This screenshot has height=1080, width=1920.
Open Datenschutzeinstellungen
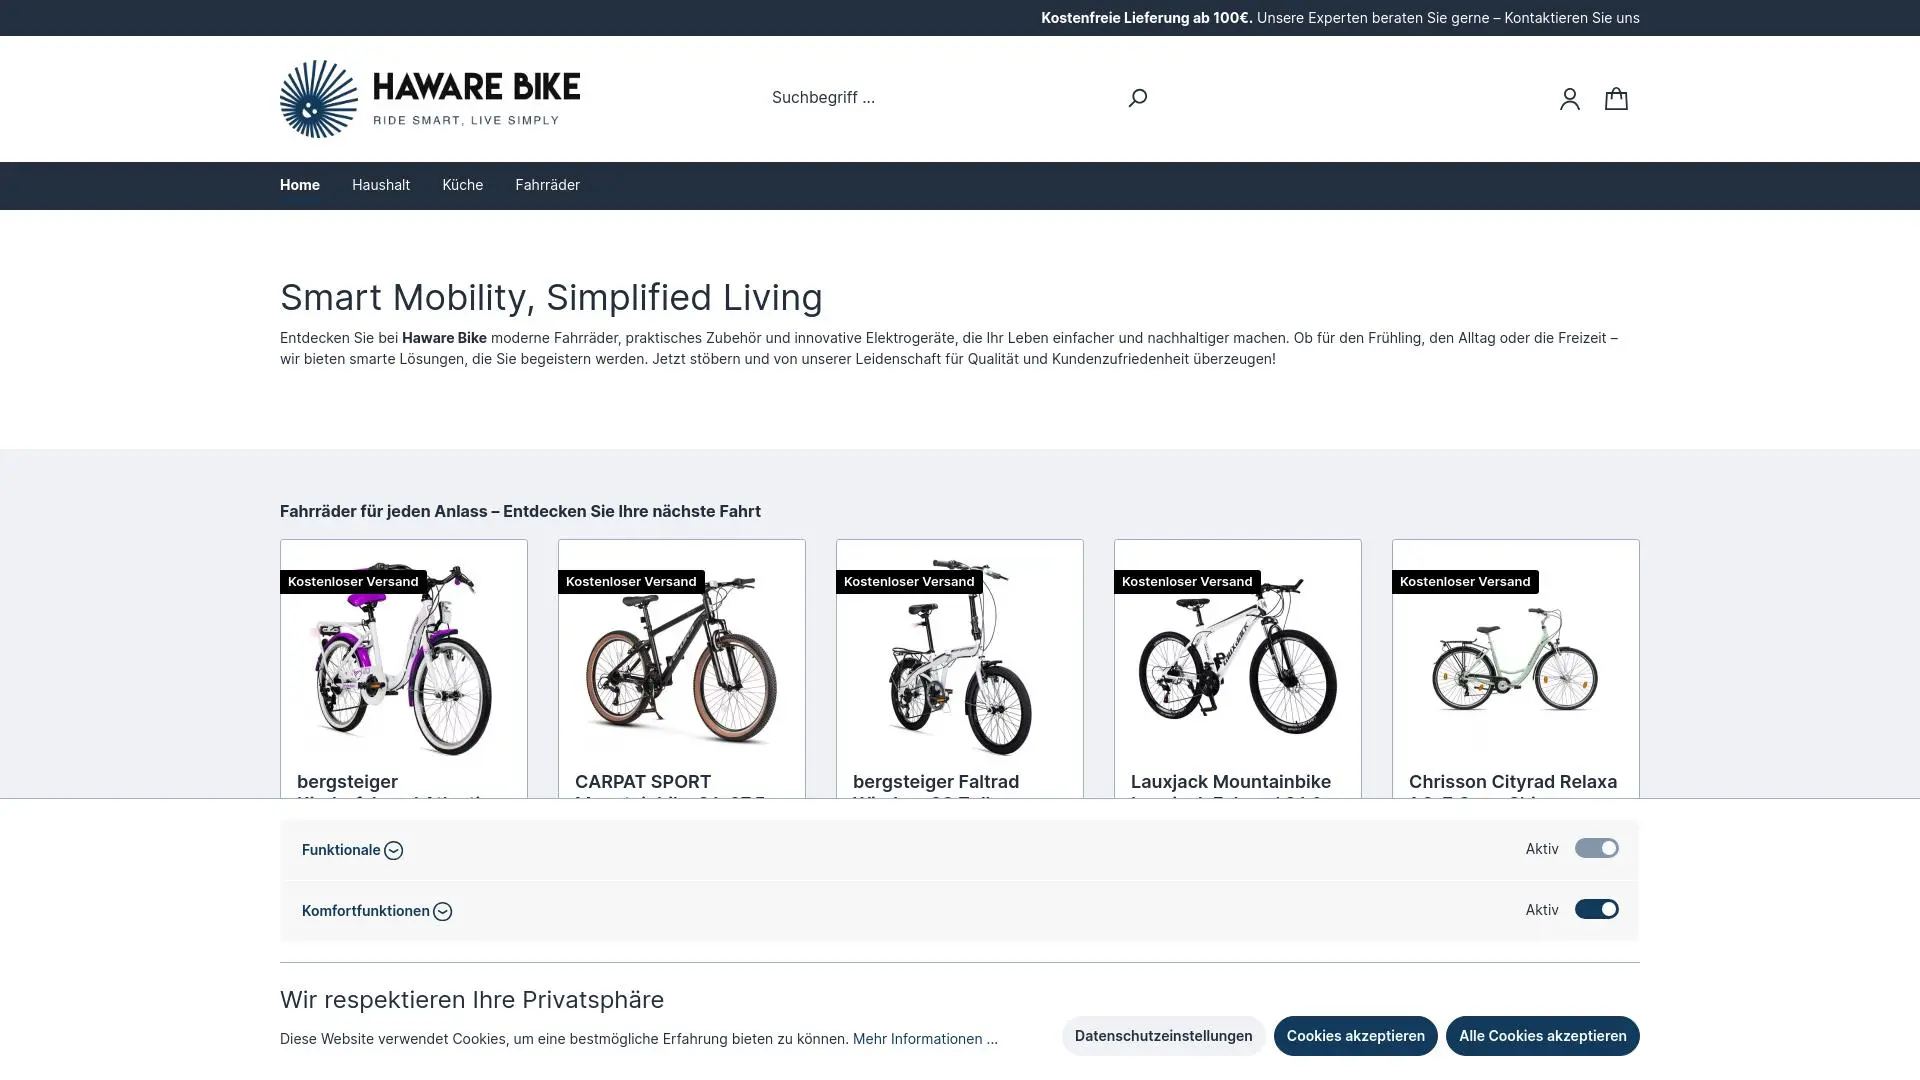pos(1163,1036)
